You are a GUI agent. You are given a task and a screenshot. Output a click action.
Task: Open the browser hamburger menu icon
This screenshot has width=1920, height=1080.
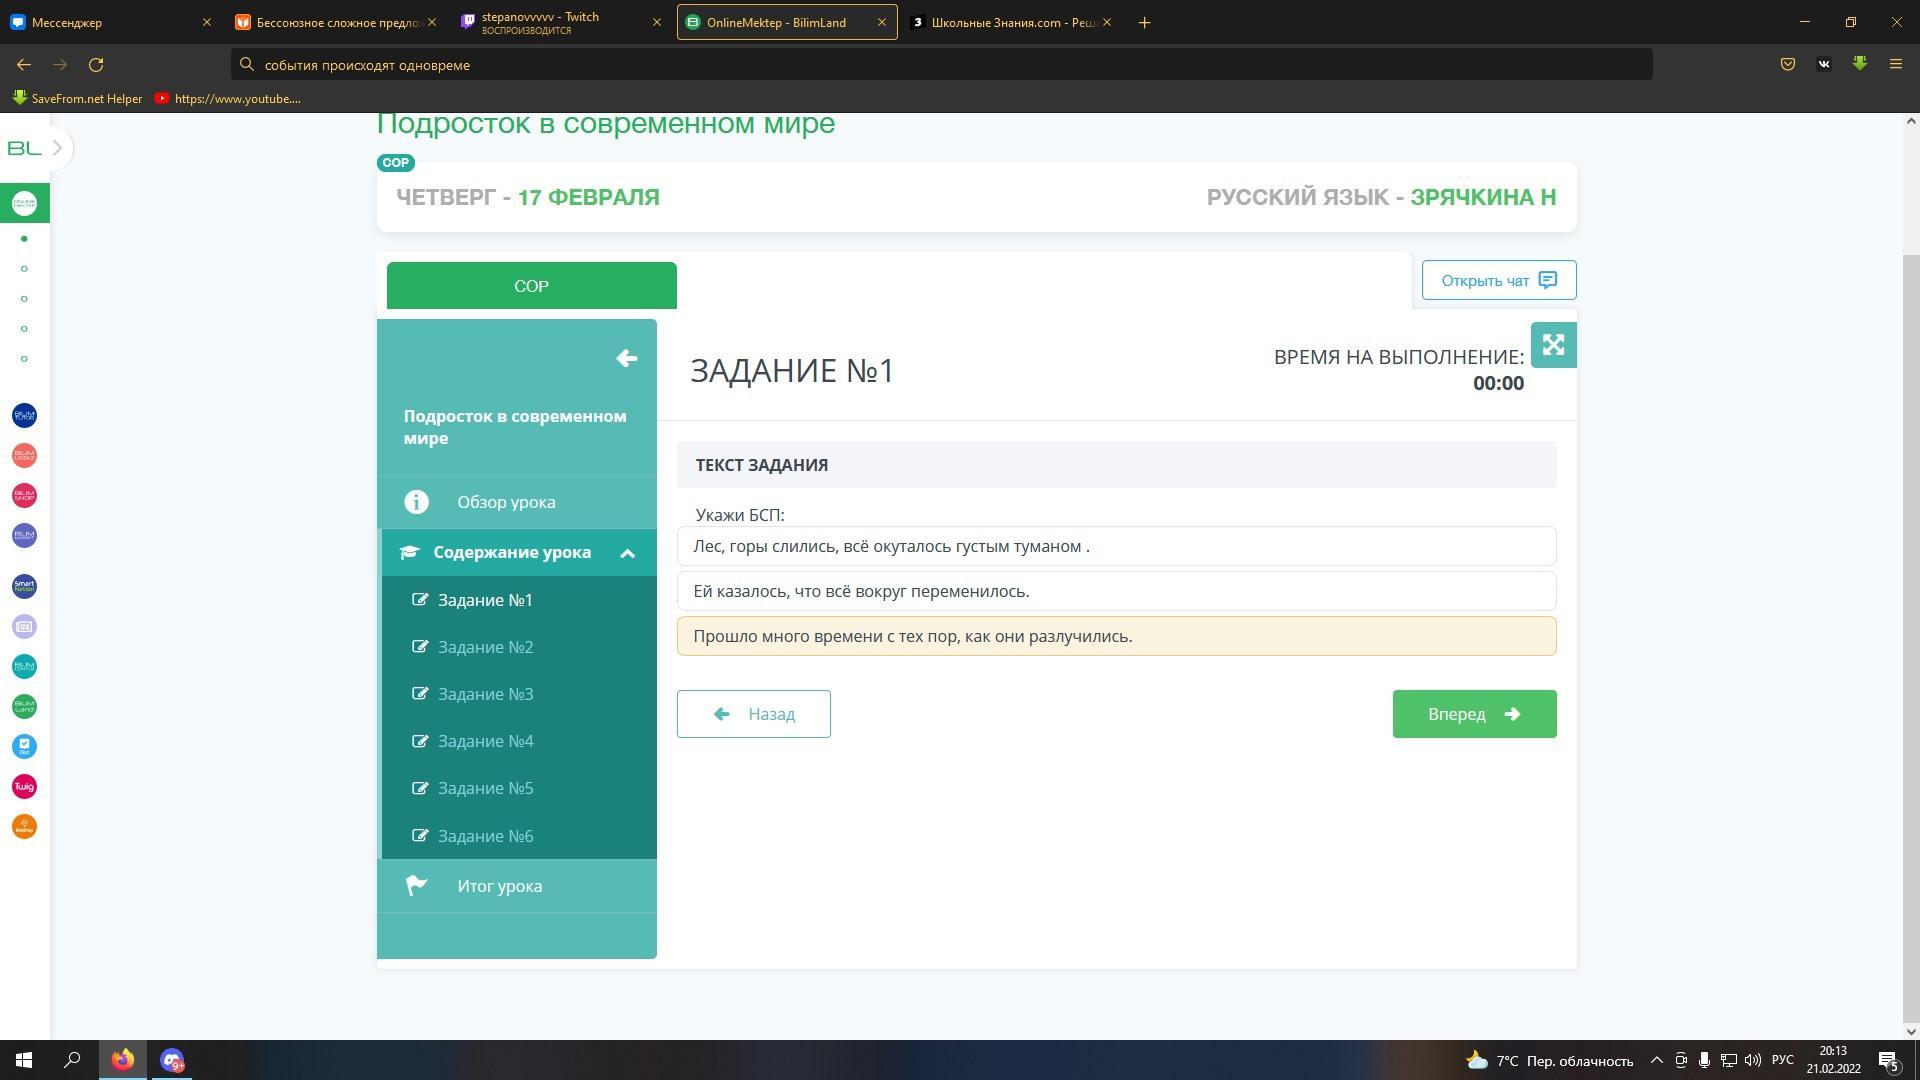(x=1895, y=65)
